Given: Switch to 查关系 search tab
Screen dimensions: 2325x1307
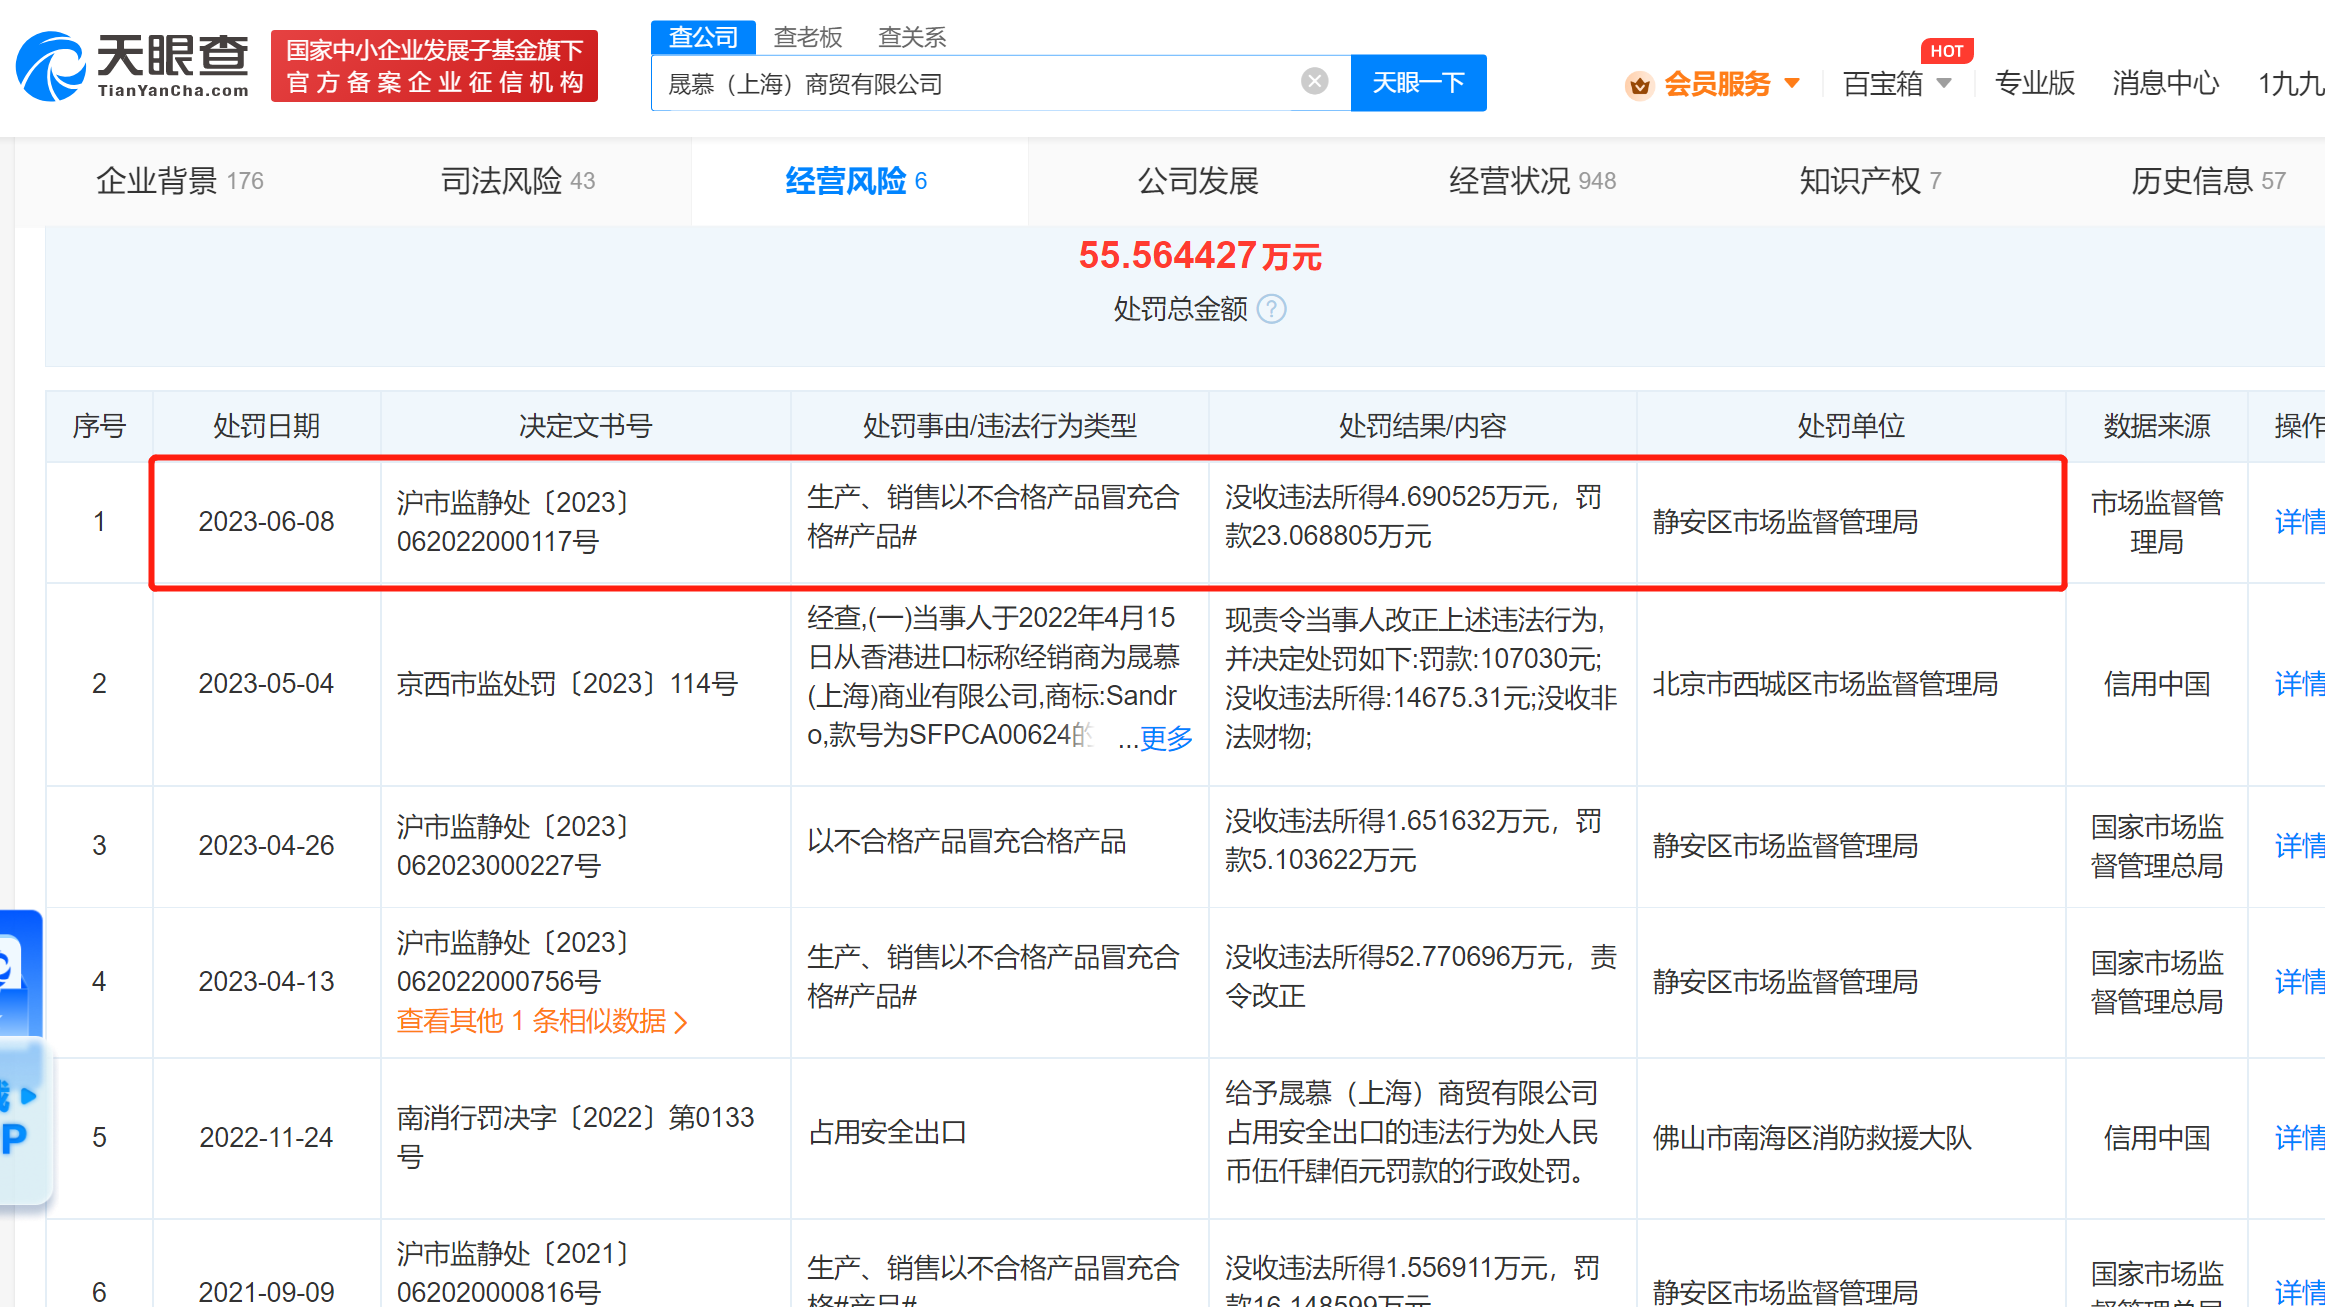Looking at the screenshot, I should [x=911, y=37].
